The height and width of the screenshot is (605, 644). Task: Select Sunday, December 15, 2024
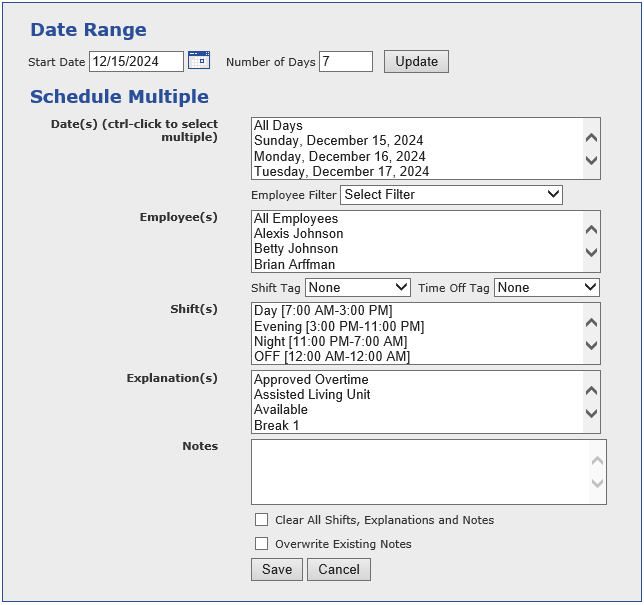pyautogui.click(x=417, y=140)
